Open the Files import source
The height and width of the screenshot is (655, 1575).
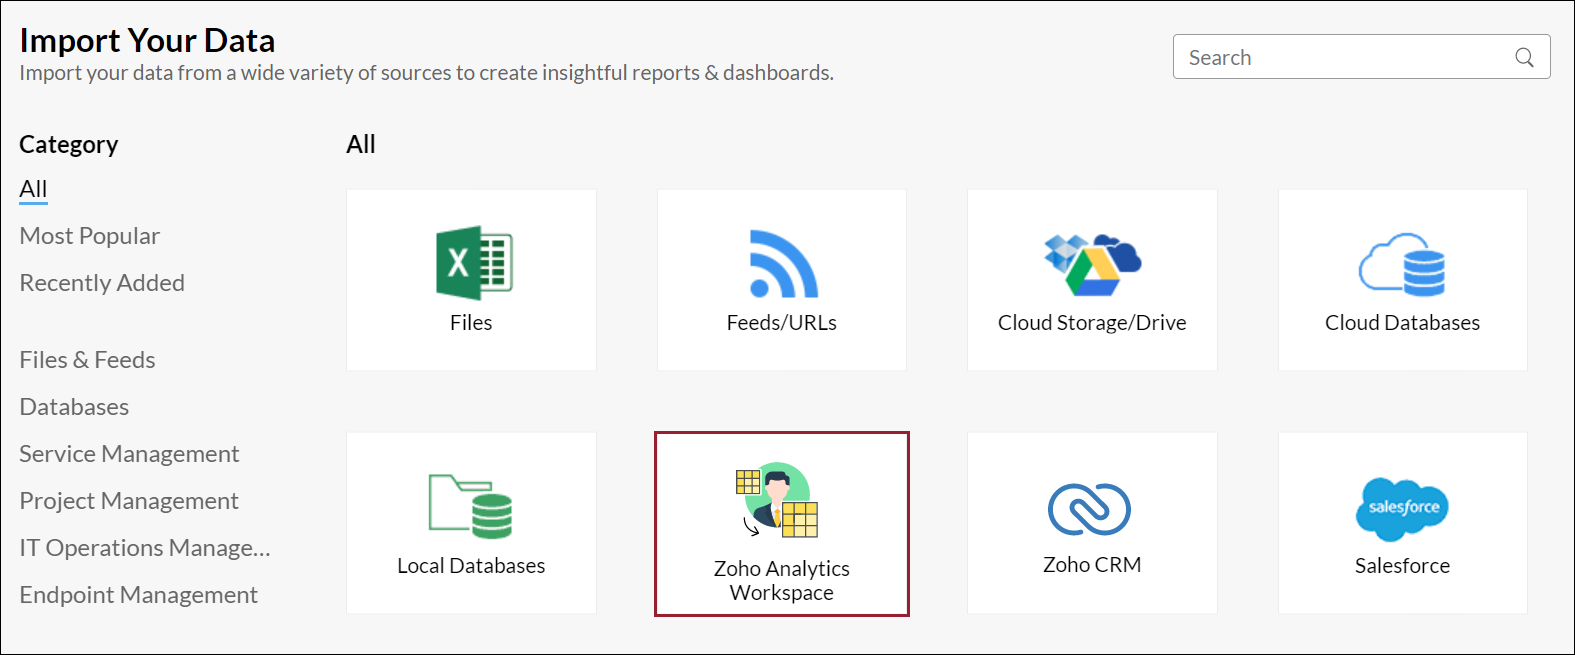point(470,280)
